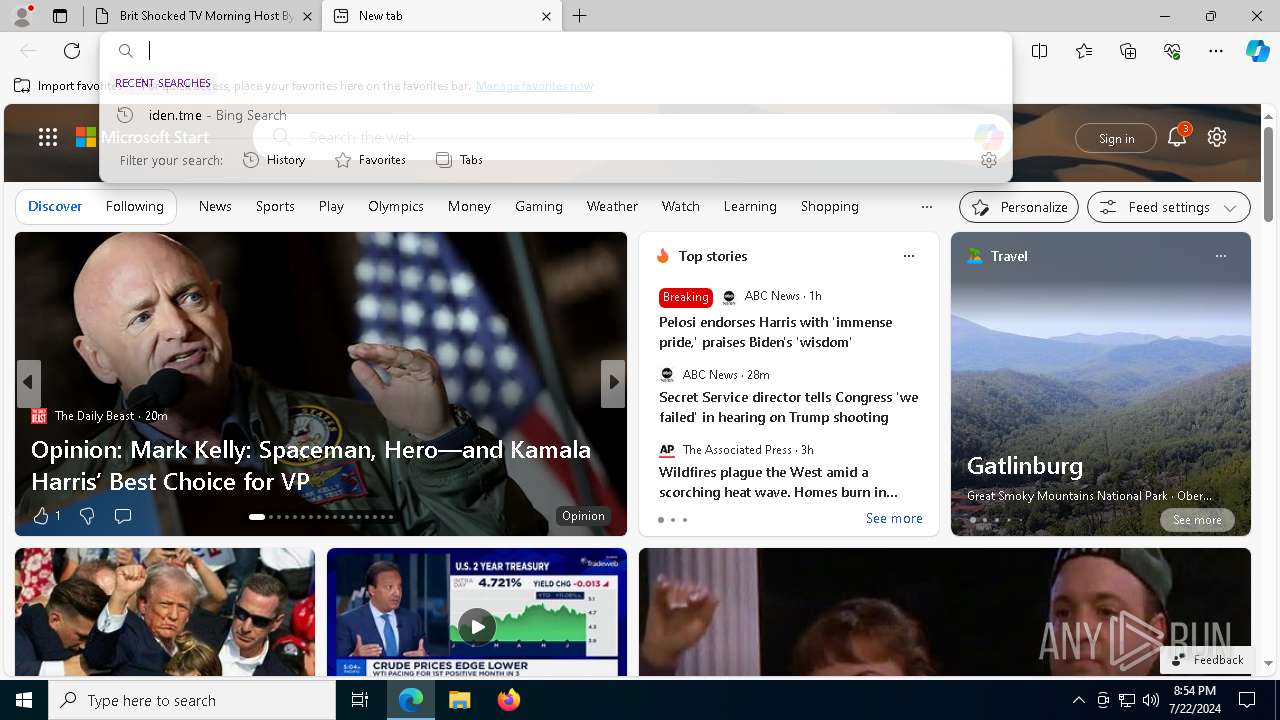The width and height of the screenshot is (1280, 720).
Task: Expand the Feed settings dropdown
Action: click(x=1169, y=207)
